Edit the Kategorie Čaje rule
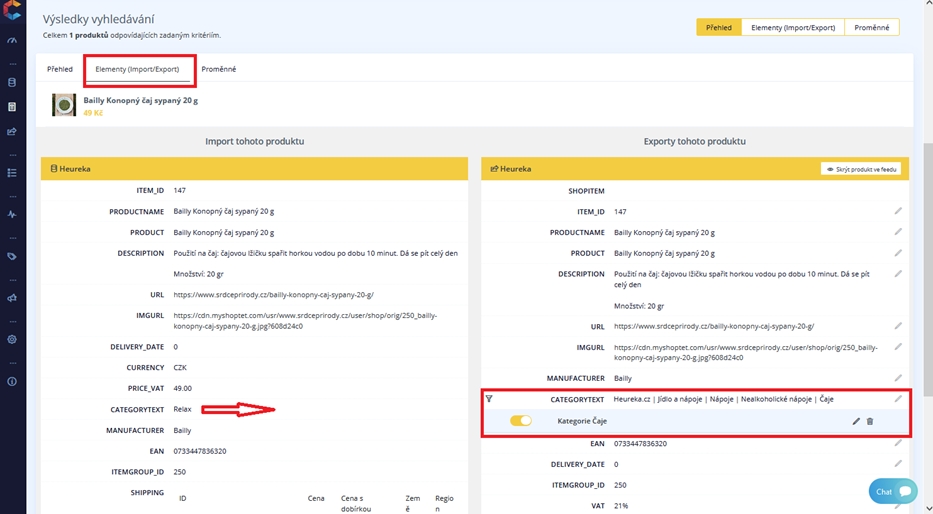This screenshot has width=933, height=514. pos(856,421)
